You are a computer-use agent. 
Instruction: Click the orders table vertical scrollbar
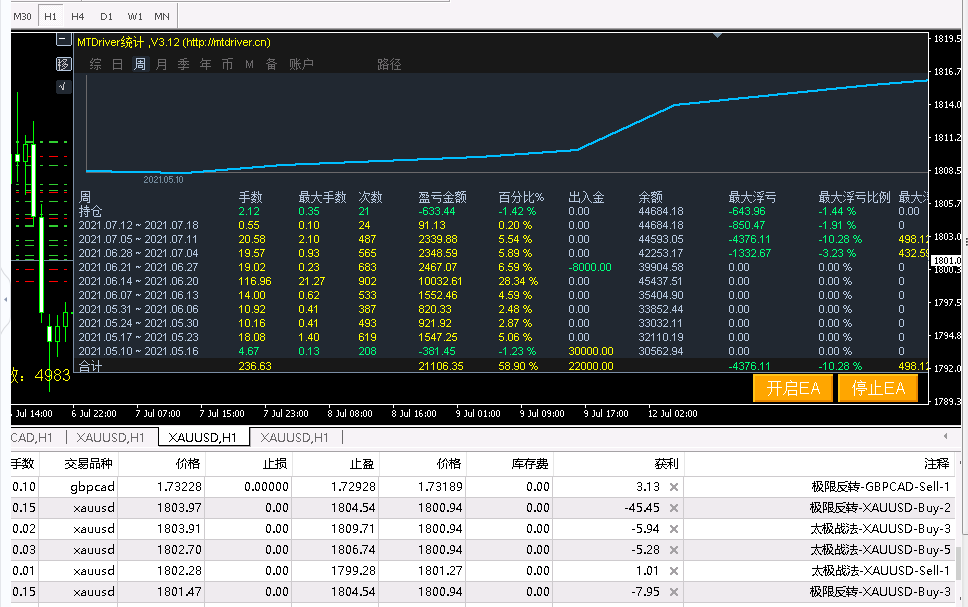coord(960,560)
